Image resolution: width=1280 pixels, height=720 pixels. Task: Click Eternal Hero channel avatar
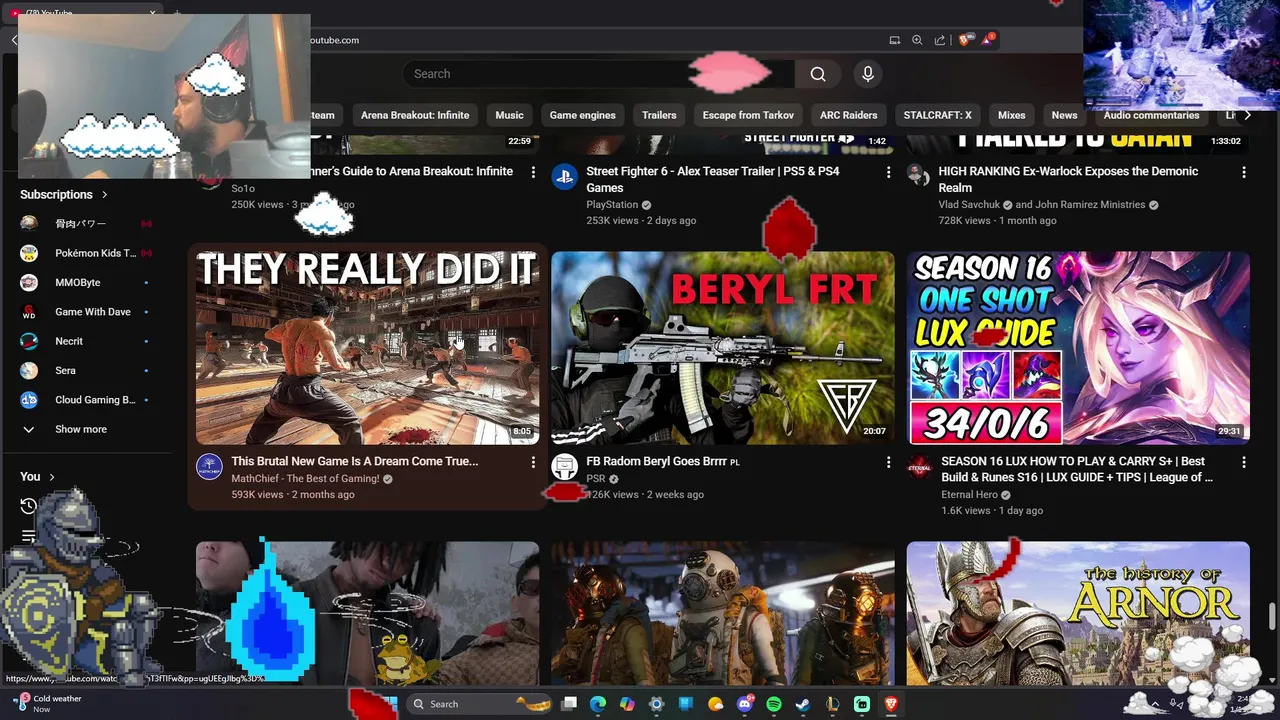[920, 467]
